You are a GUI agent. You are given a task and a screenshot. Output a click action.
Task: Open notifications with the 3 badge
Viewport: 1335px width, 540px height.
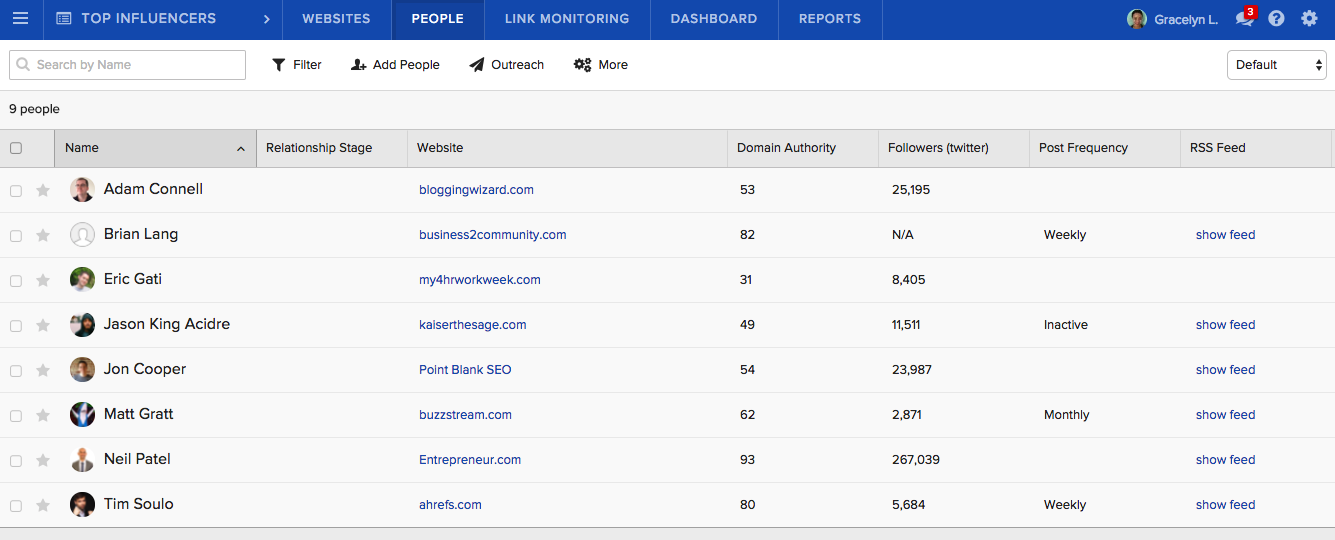pyautogui.click(x=1245, y=18)
